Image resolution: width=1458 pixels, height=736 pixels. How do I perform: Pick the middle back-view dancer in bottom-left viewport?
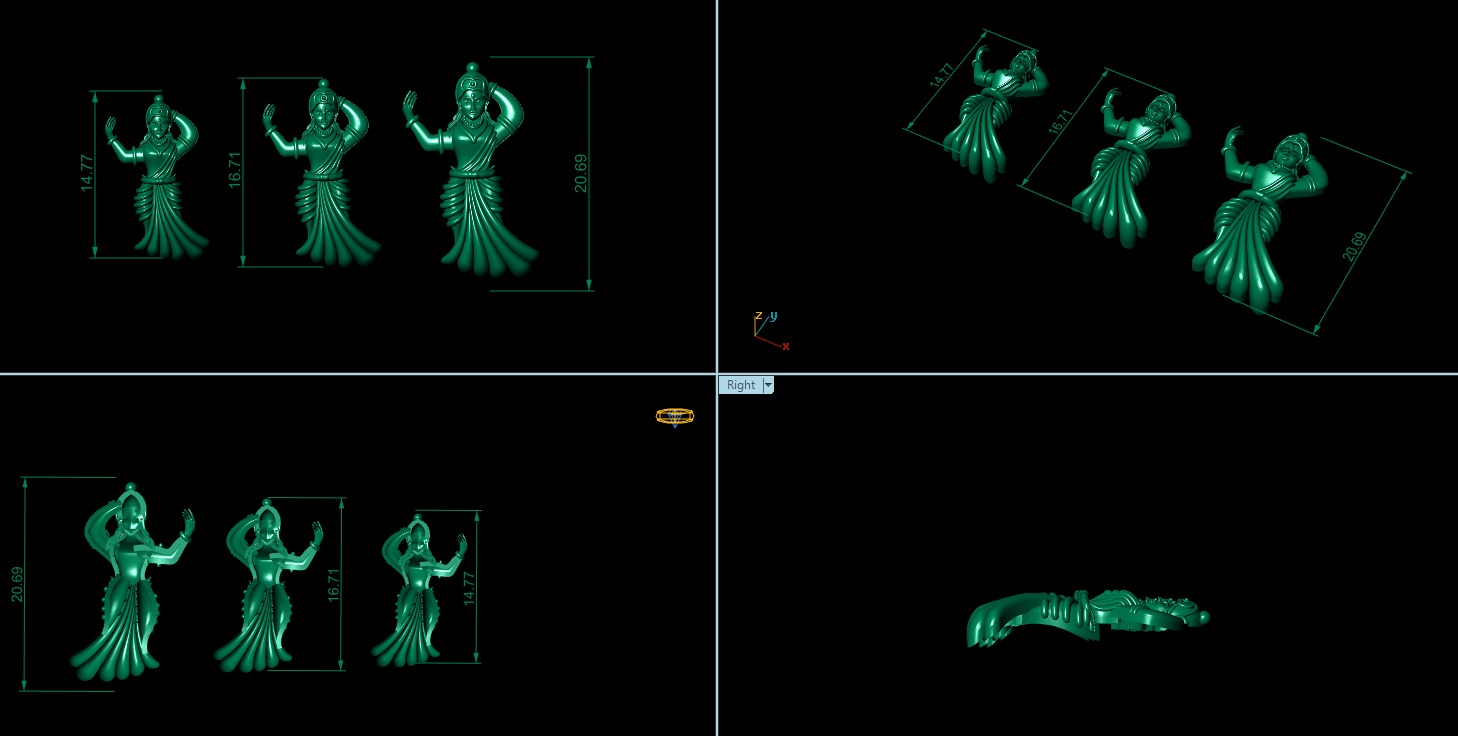tap(268, 586)
